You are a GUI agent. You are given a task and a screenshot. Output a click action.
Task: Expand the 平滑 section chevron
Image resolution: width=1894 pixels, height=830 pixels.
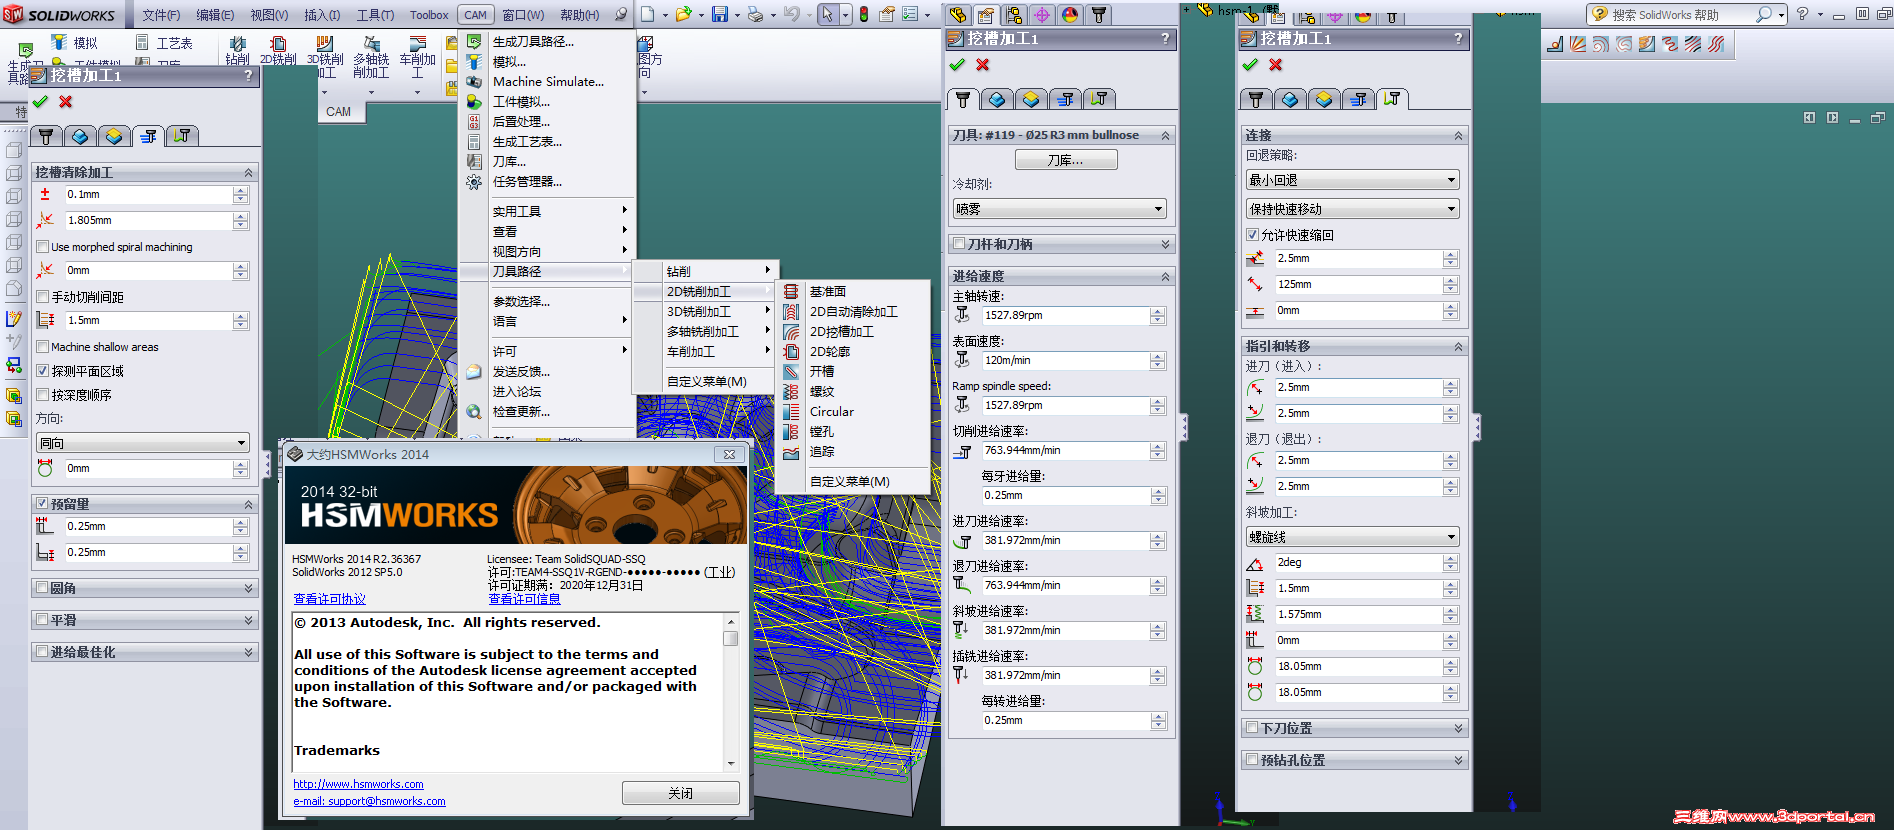(x=248, y=620)
